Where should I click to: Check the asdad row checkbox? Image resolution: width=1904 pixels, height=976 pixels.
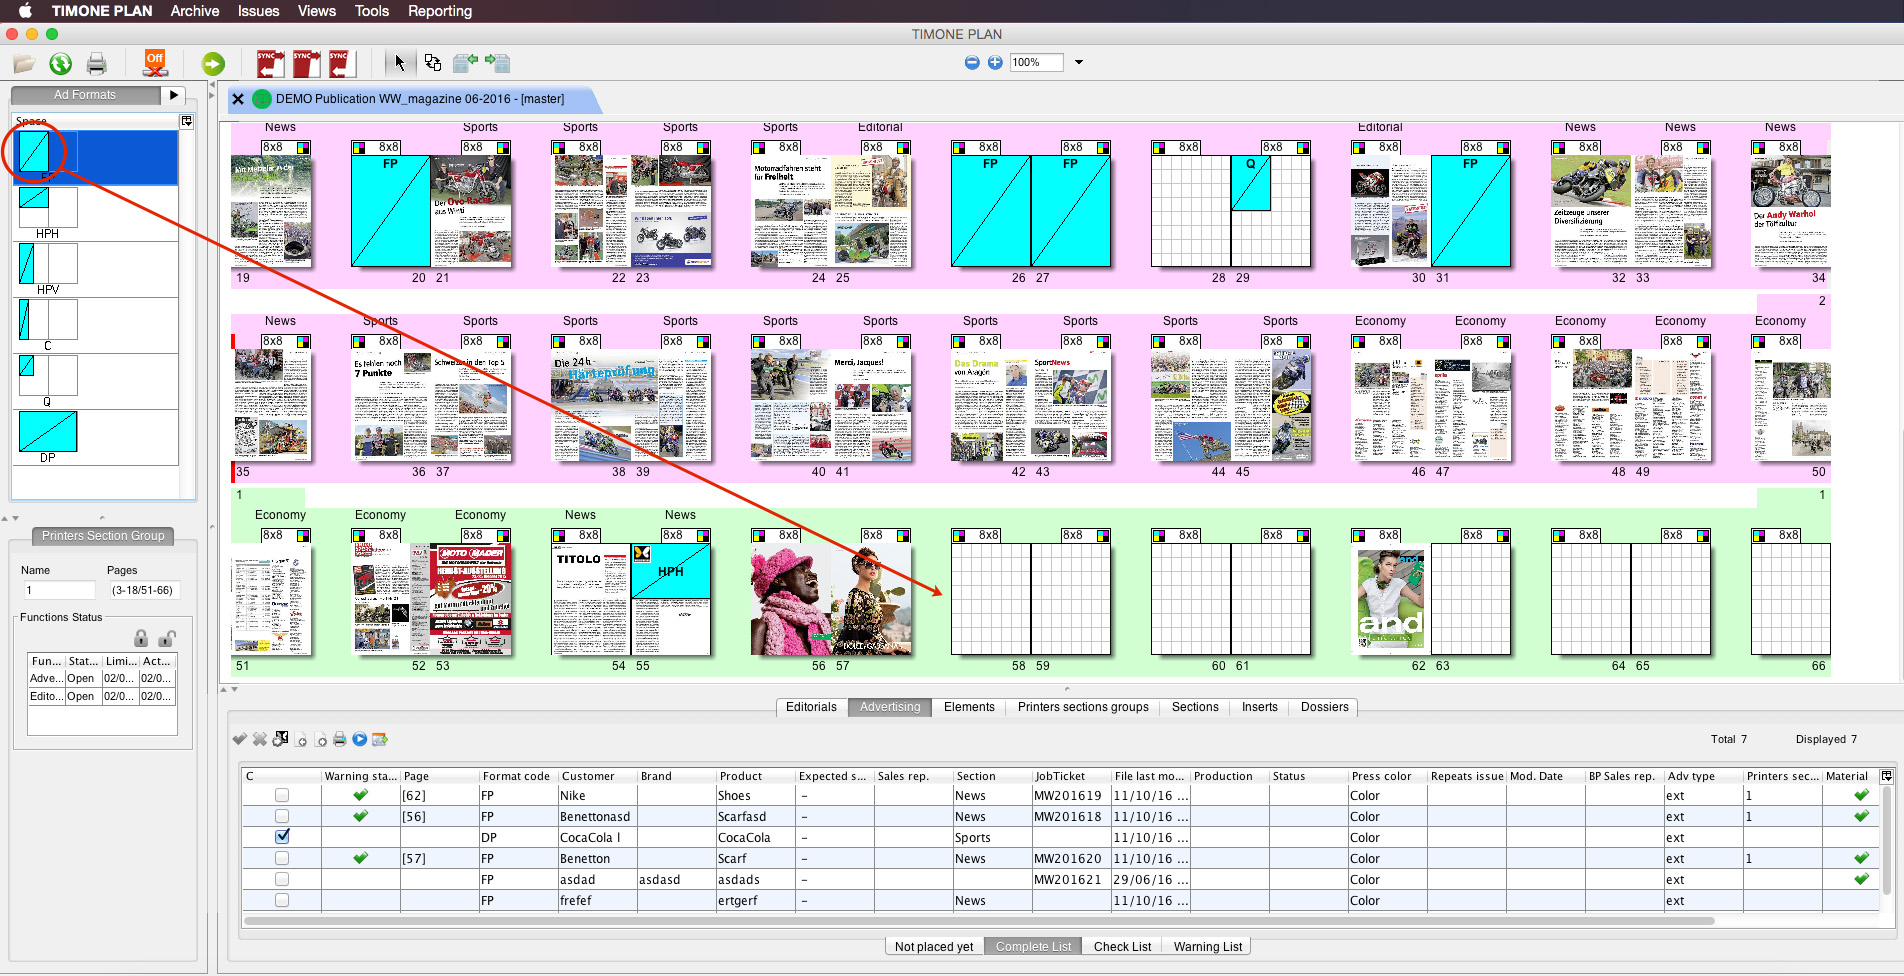click(x=282, y=879)
